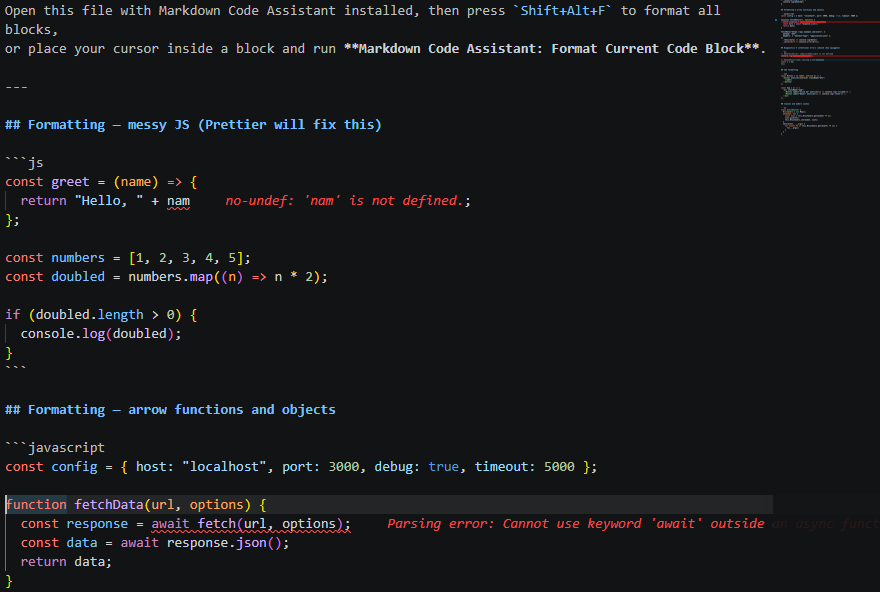This screenshot has height=592, width=880.
Task: Click the 'if (doubled.length > 0) {' line
Action: pyautogui.click(x=101, y=315)
